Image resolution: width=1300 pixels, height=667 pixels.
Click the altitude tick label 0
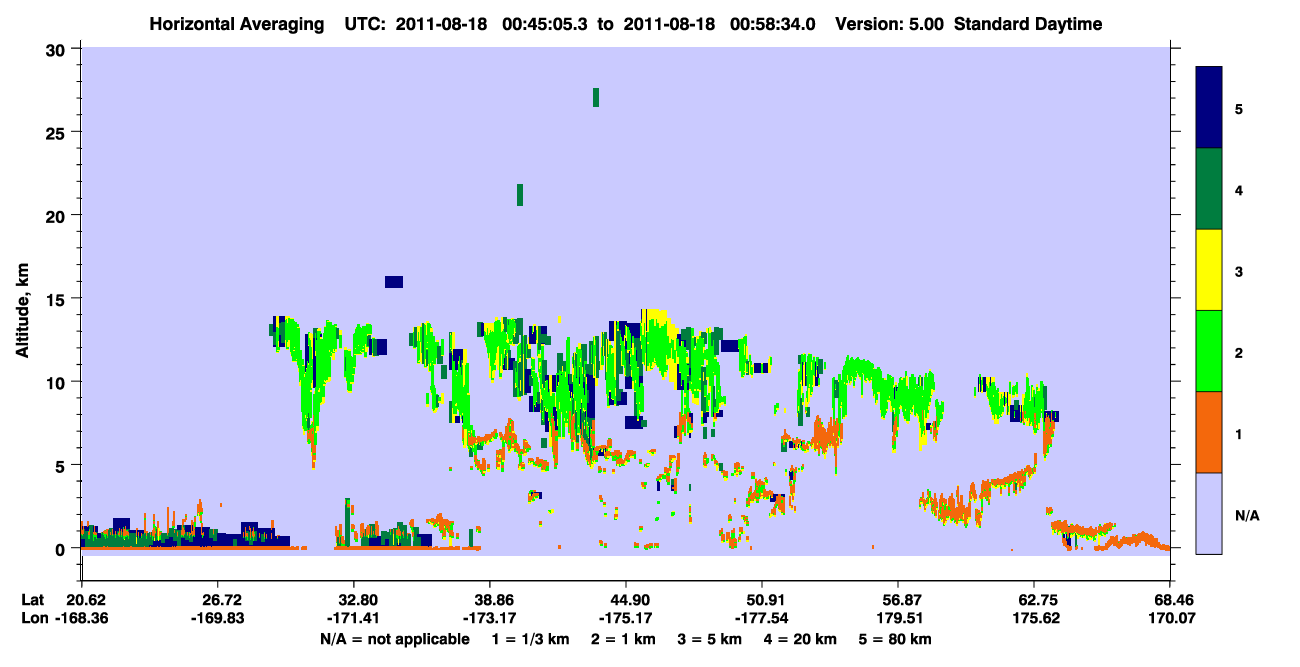62,548
